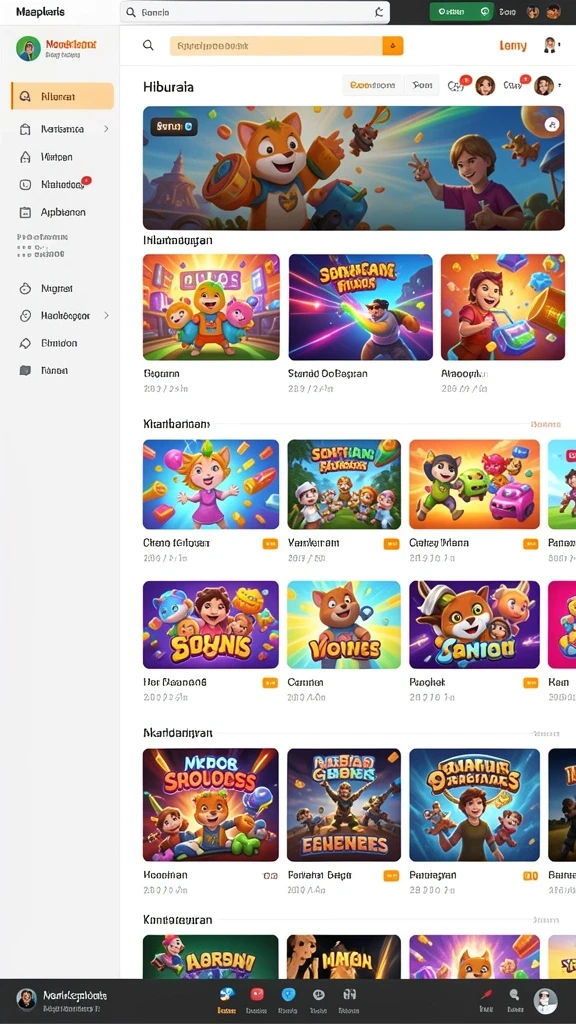The image size is (576, 1024).
Task: Click the orange button at the search bar's end
Action: [x=392, y=46]
